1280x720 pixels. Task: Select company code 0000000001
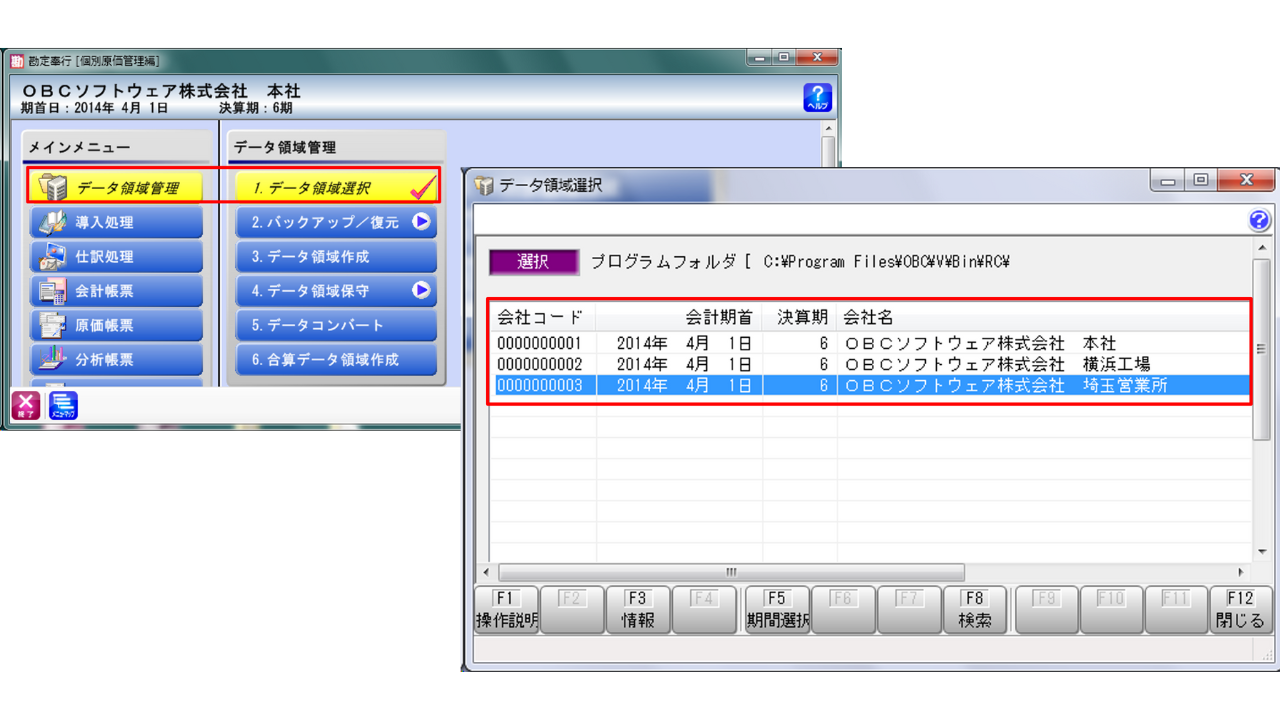539,343
